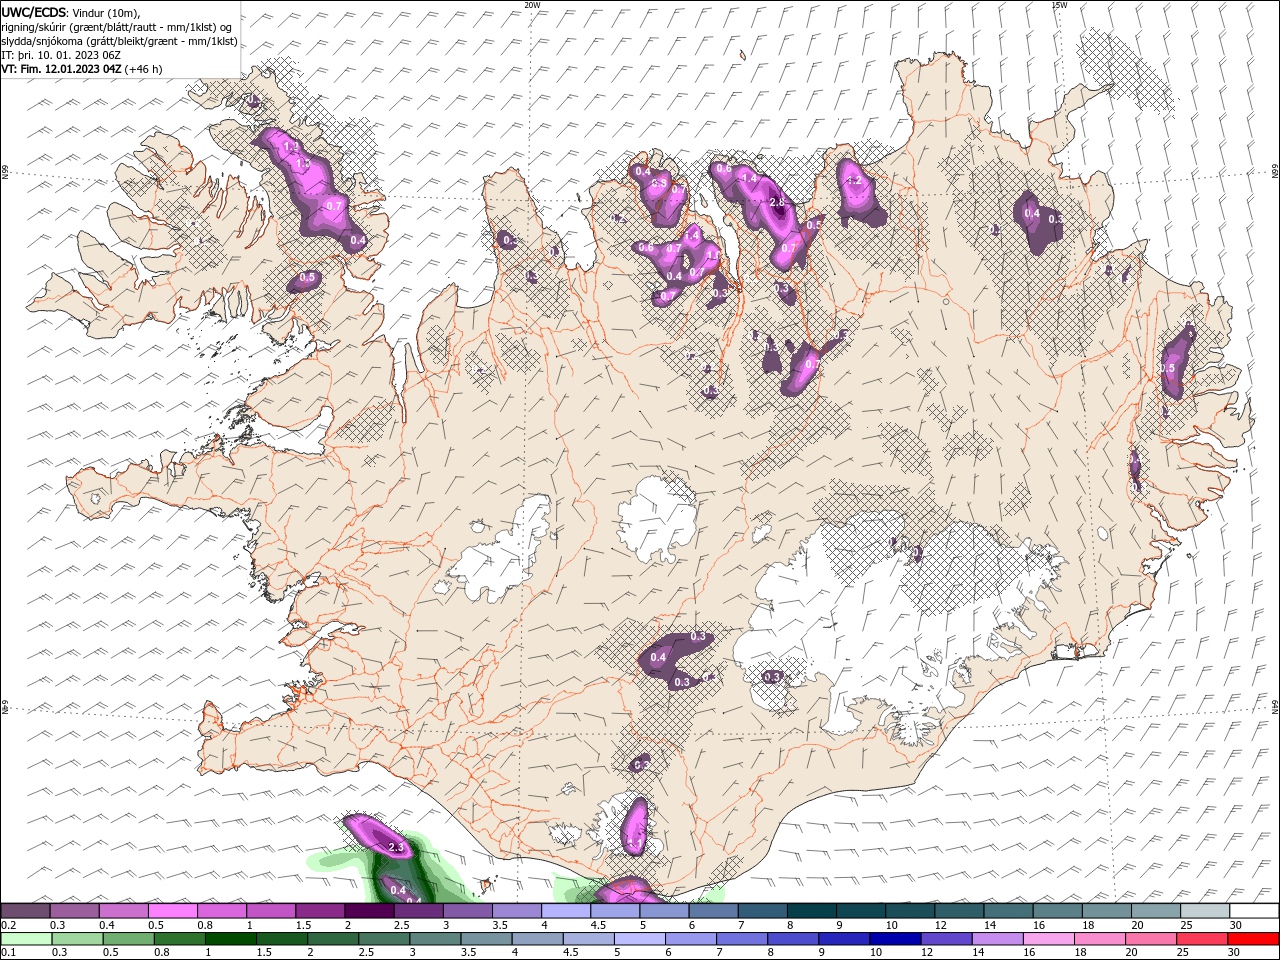Select rain scale swatch between 12 and 14
The width and height of the screenshot is (1280, 960).
pyautogui.click(x=947, y=939)
